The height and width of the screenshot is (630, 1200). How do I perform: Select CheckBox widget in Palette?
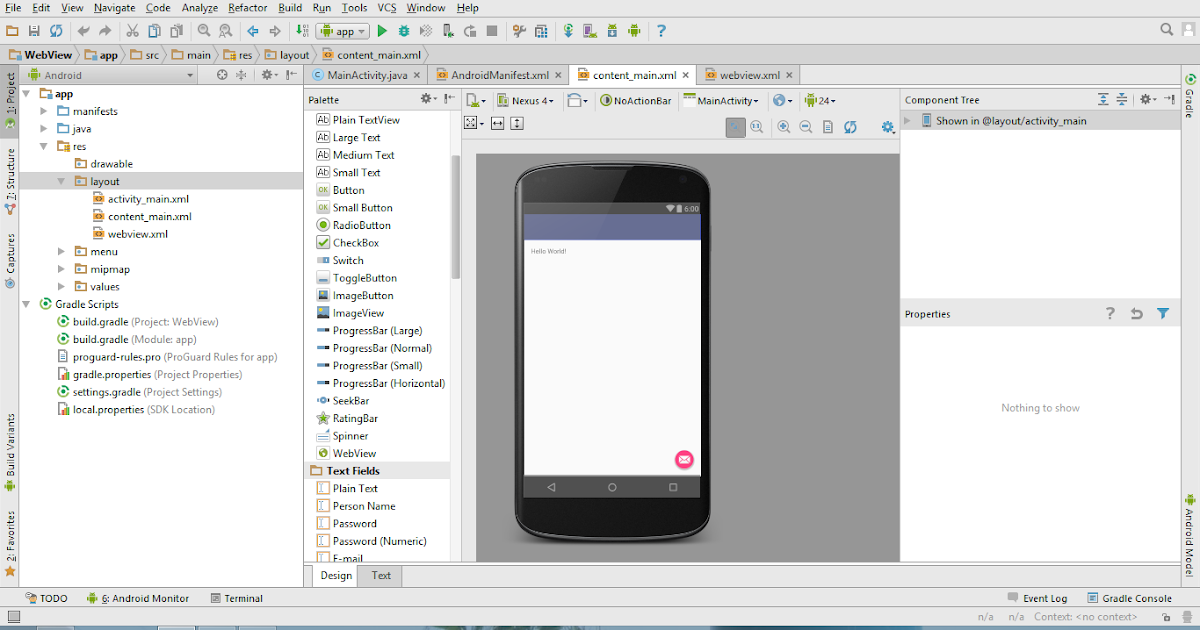(x=355, y=243)
